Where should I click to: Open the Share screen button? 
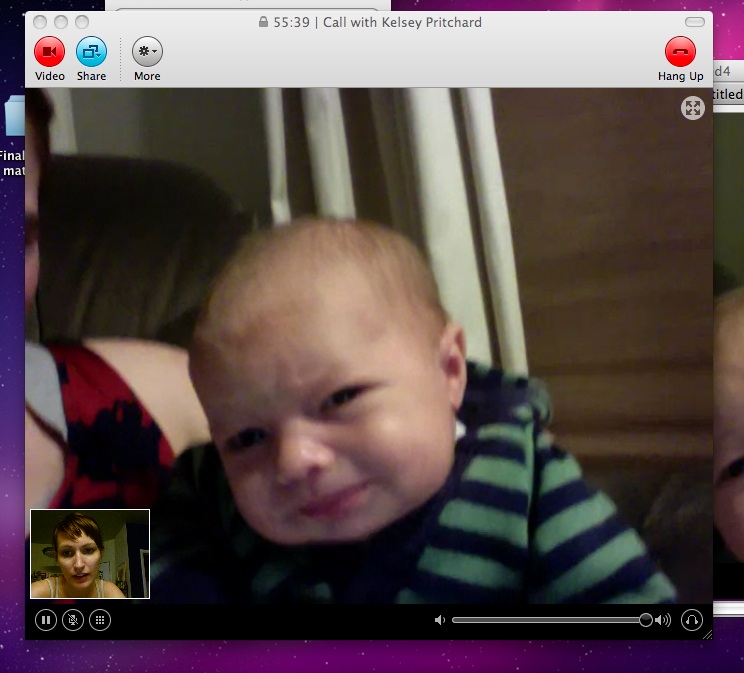click(x=91, y=51)
